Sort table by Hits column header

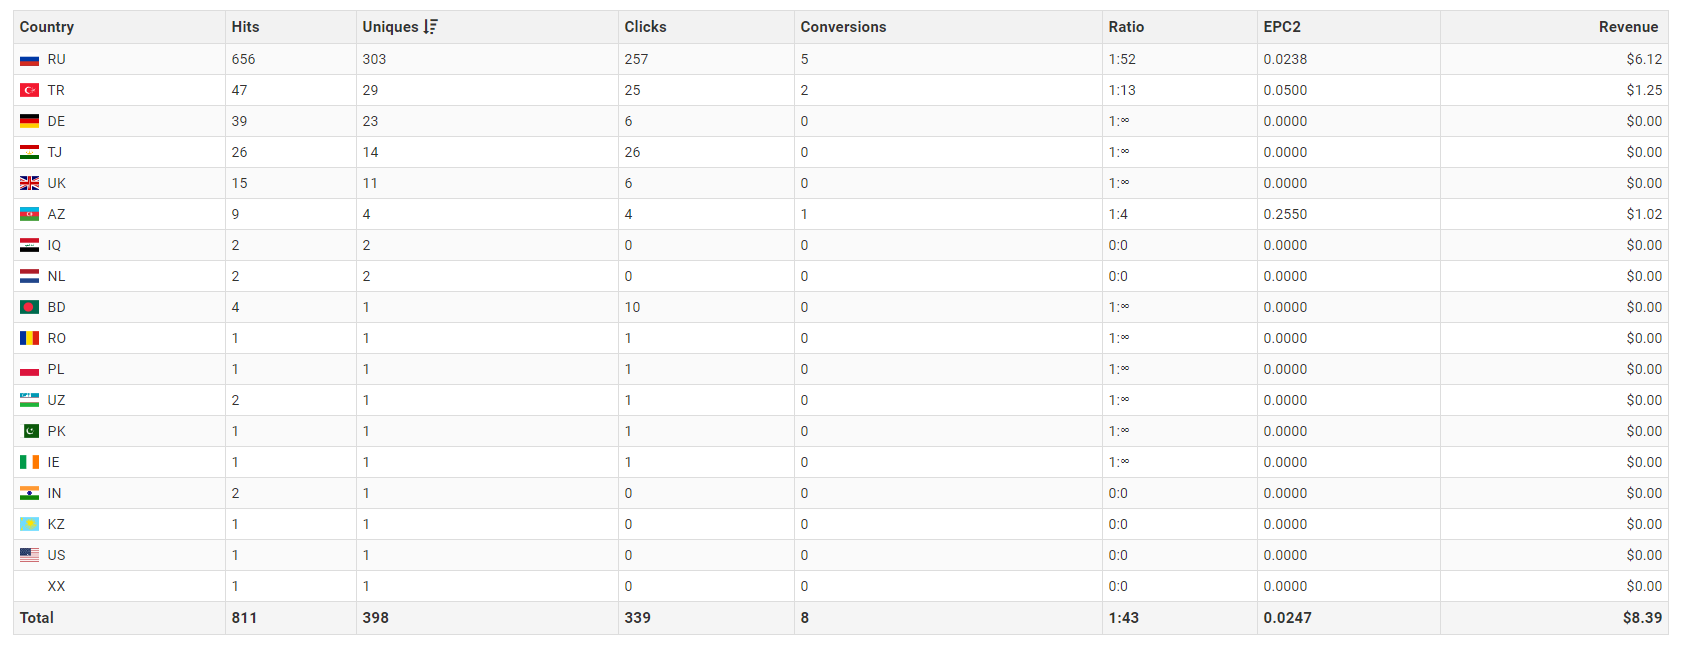245,27
